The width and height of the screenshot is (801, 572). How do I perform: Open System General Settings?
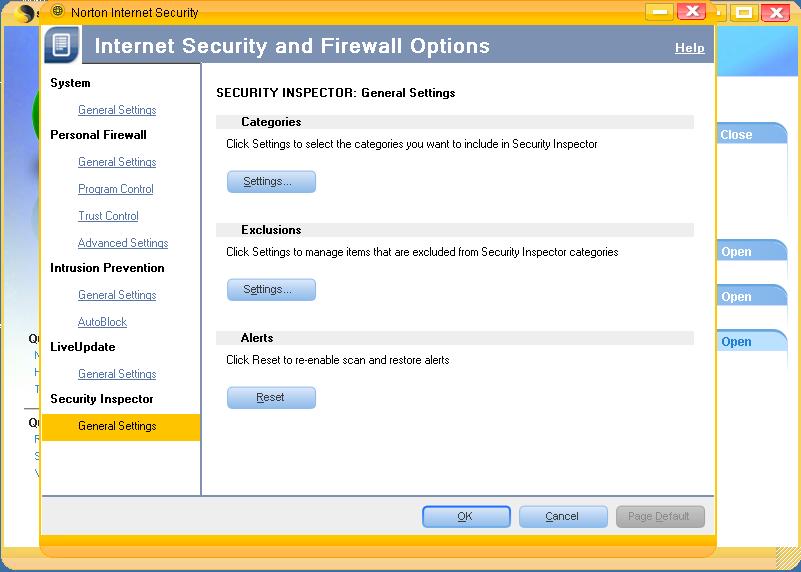117,110
